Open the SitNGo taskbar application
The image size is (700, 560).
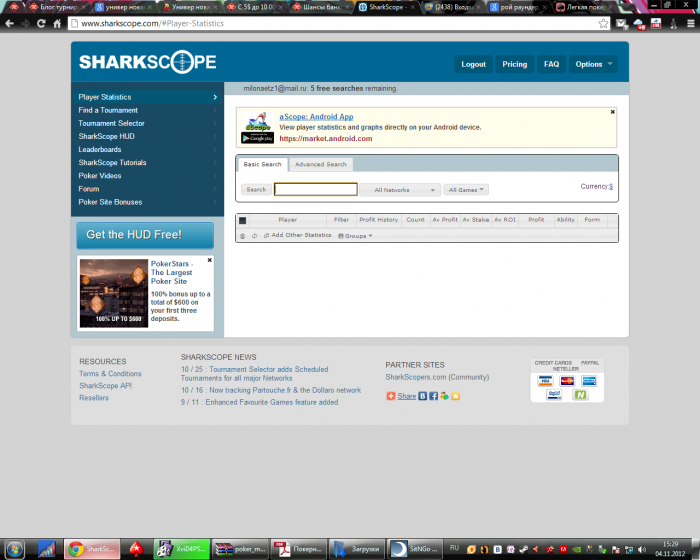[413, 549]
